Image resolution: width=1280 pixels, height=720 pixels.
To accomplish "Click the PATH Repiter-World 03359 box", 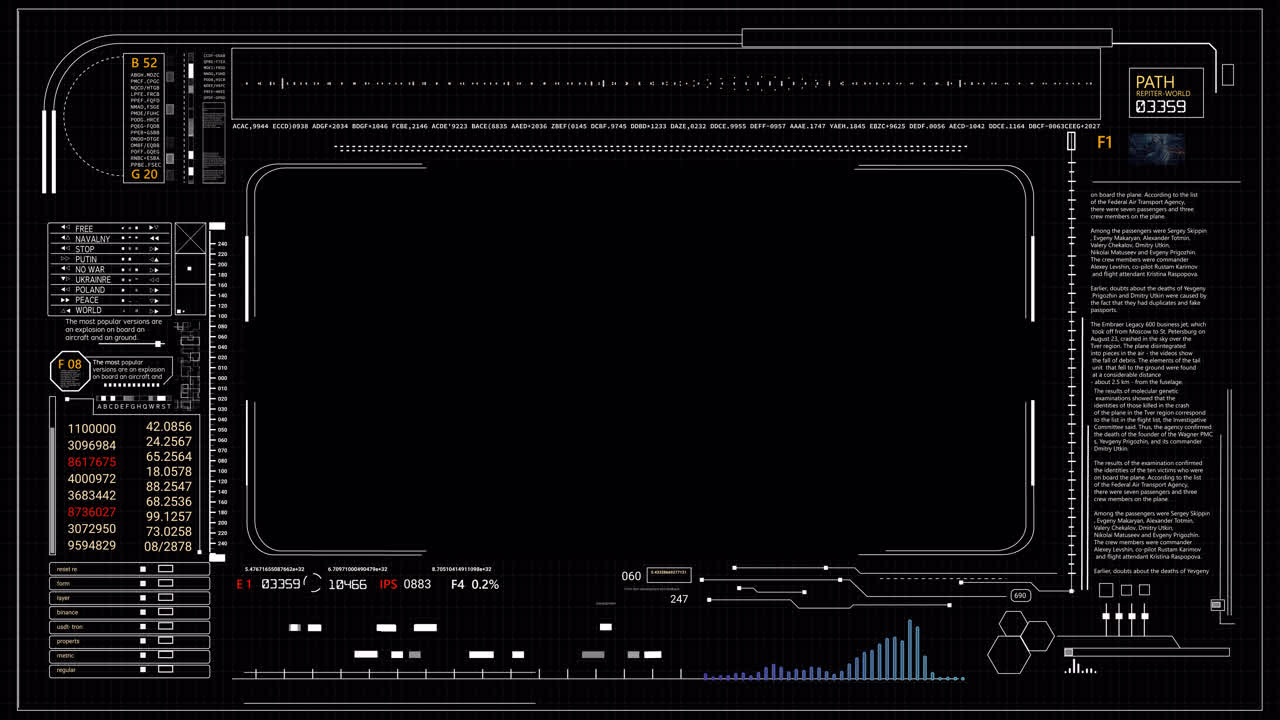I will pos(1166,93).
